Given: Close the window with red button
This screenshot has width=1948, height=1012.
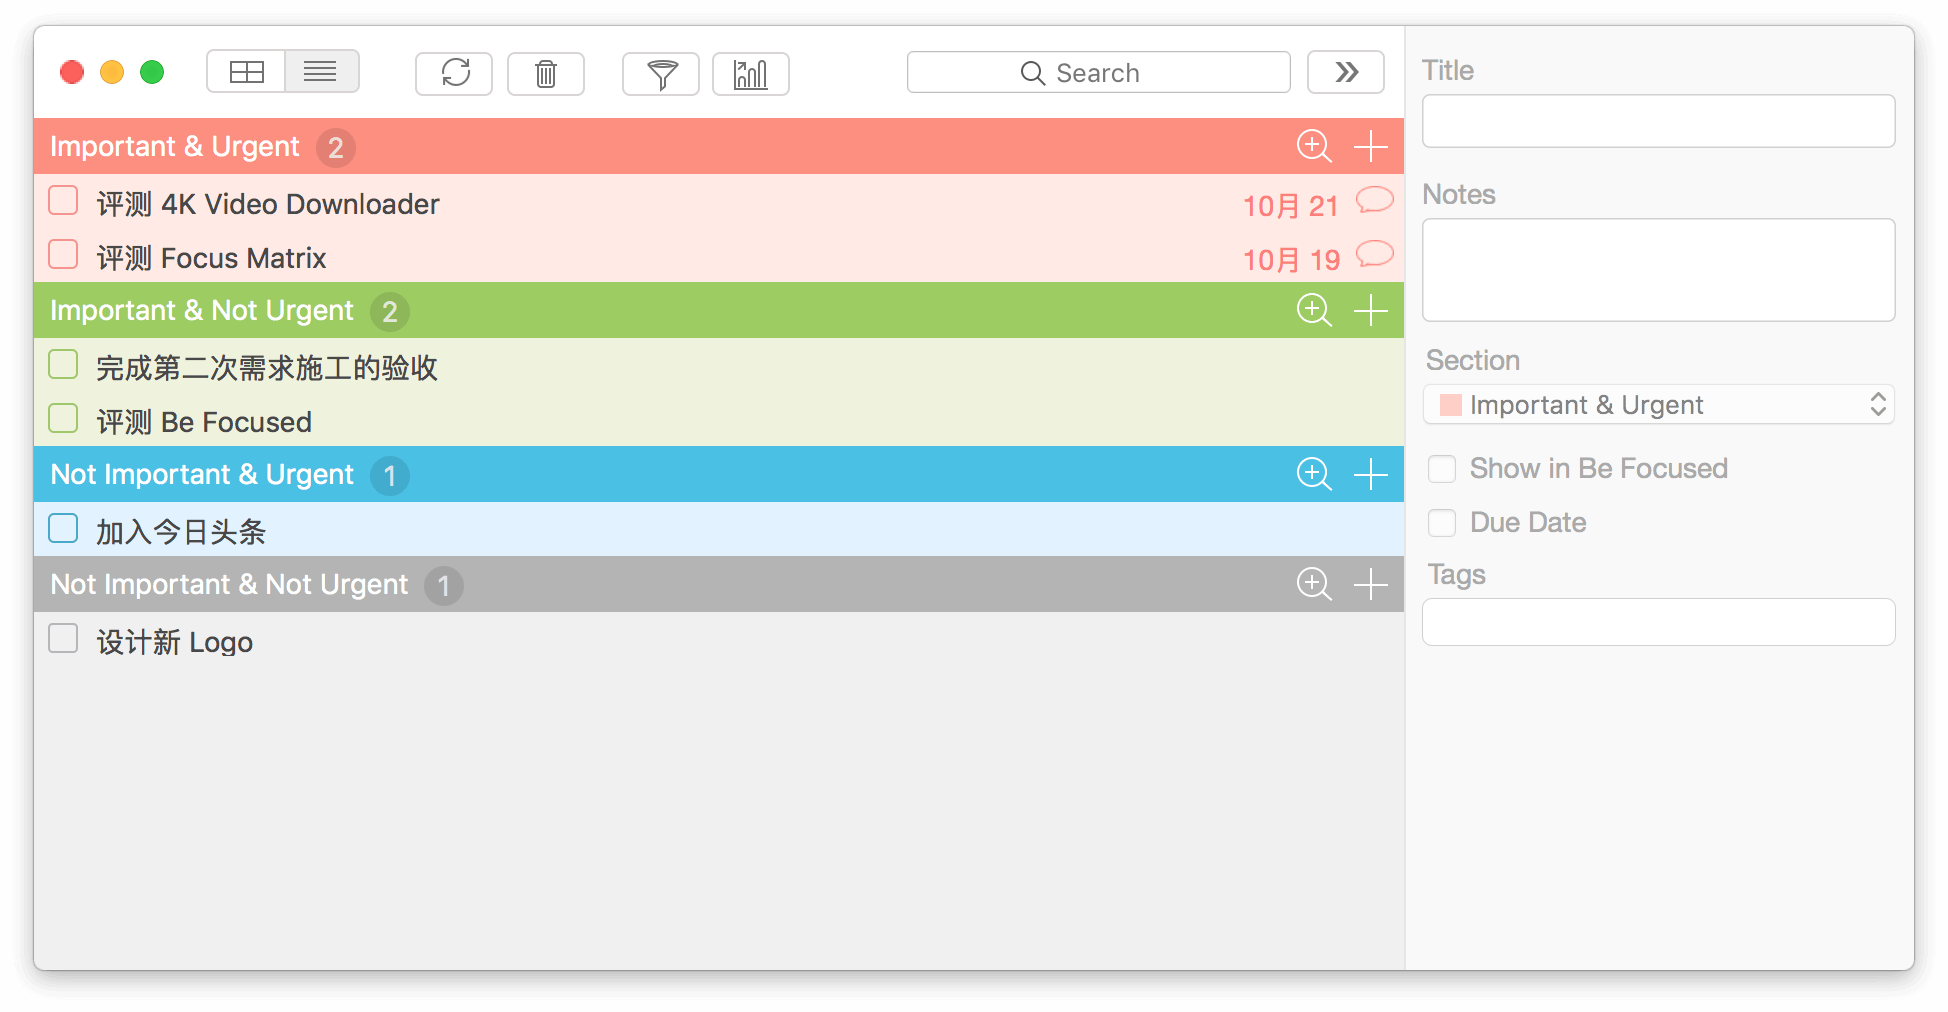Looking at the screenshot, I should click(x=72, y=72).
